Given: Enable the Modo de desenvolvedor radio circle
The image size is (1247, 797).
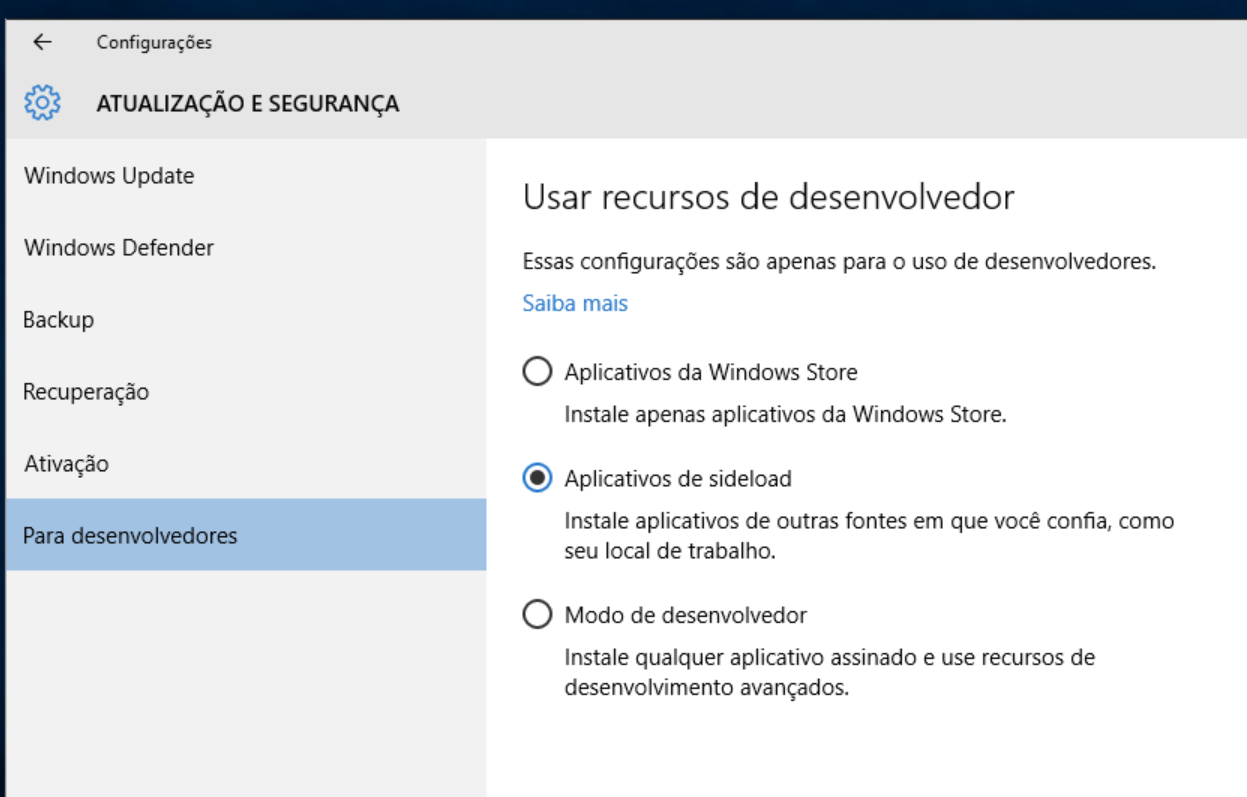Looking at the screenshot, I should [x=537, y=614].
